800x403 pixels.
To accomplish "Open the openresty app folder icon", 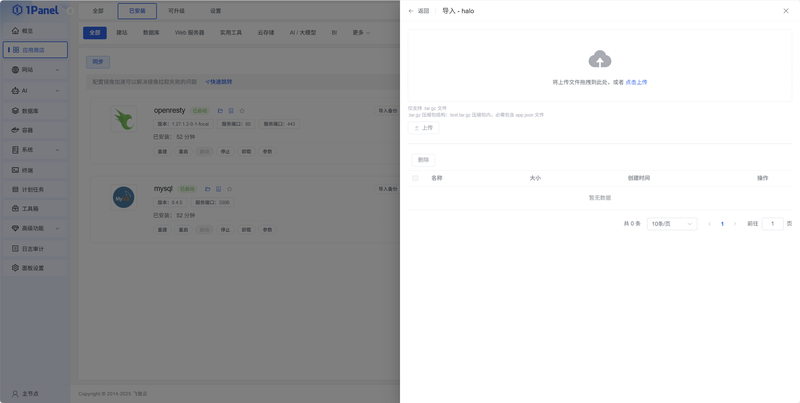I will tap(220, 111).
